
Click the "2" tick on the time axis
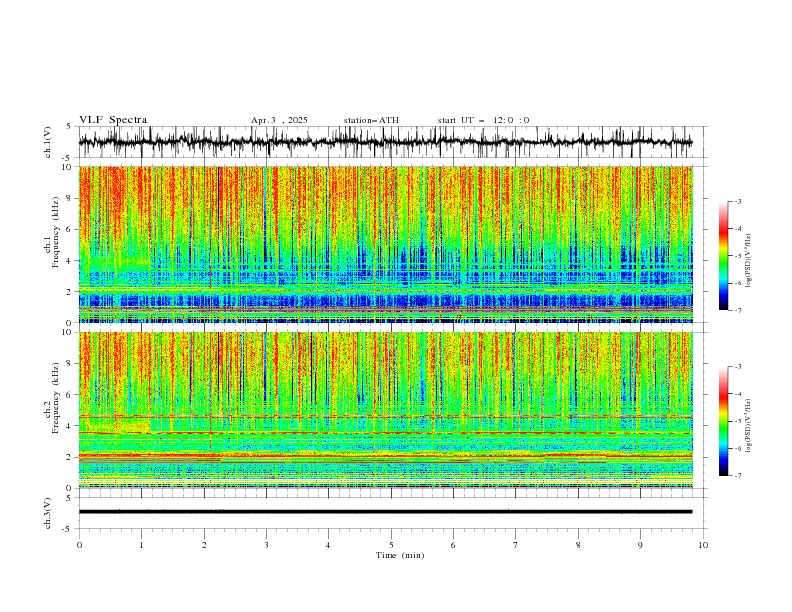click(x=204, y=545)
